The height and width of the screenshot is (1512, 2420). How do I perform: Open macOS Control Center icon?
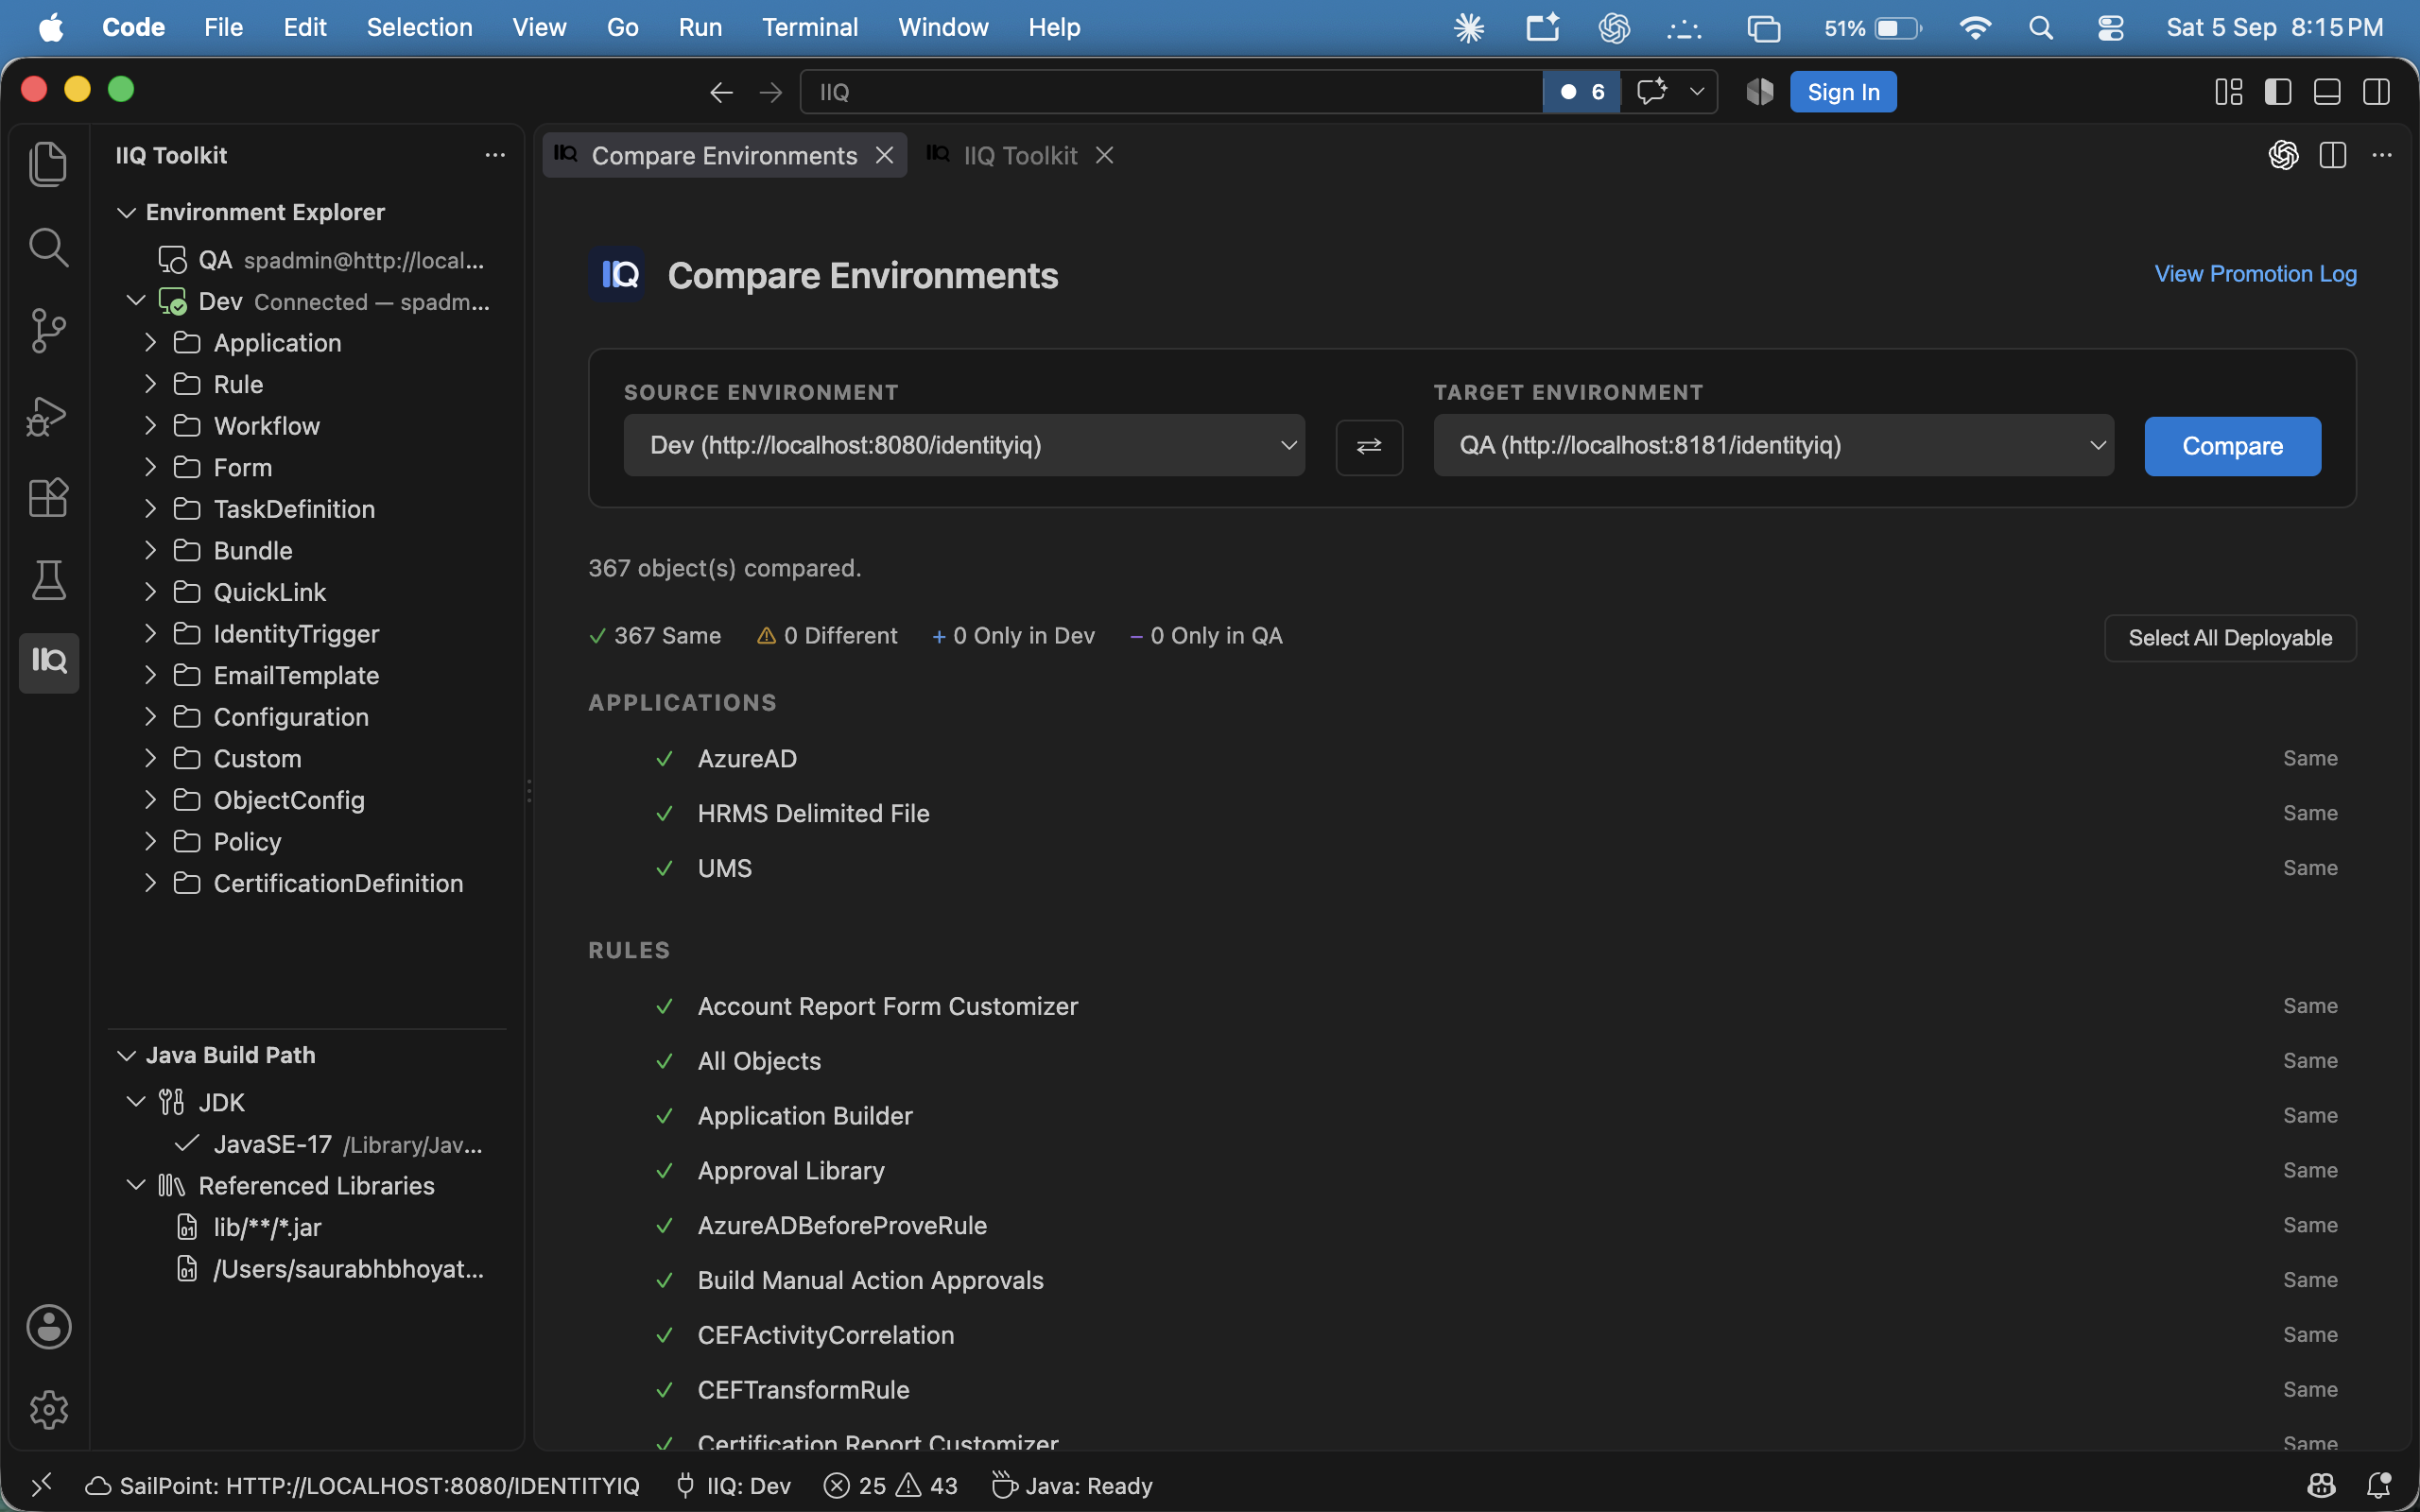coord(2111,27)
